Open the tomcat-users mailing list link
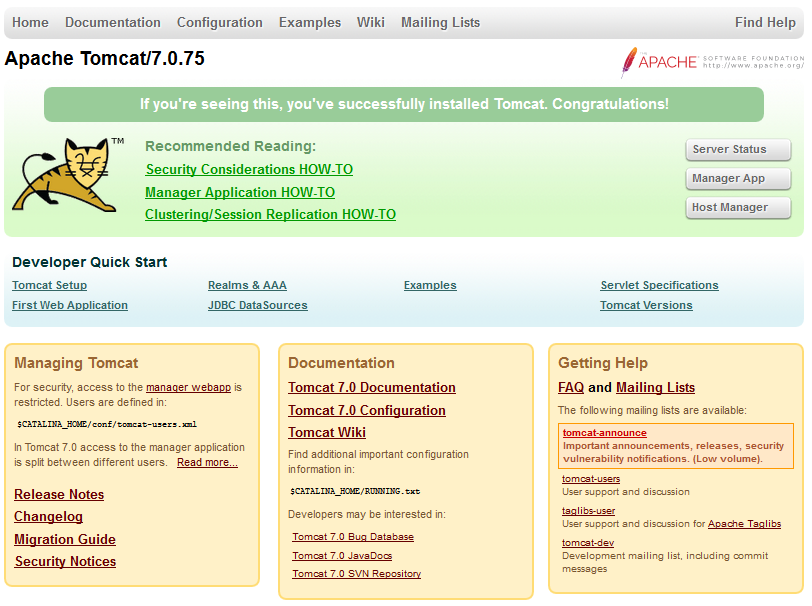This screenshot has width=812, height=606. (591, 479)
